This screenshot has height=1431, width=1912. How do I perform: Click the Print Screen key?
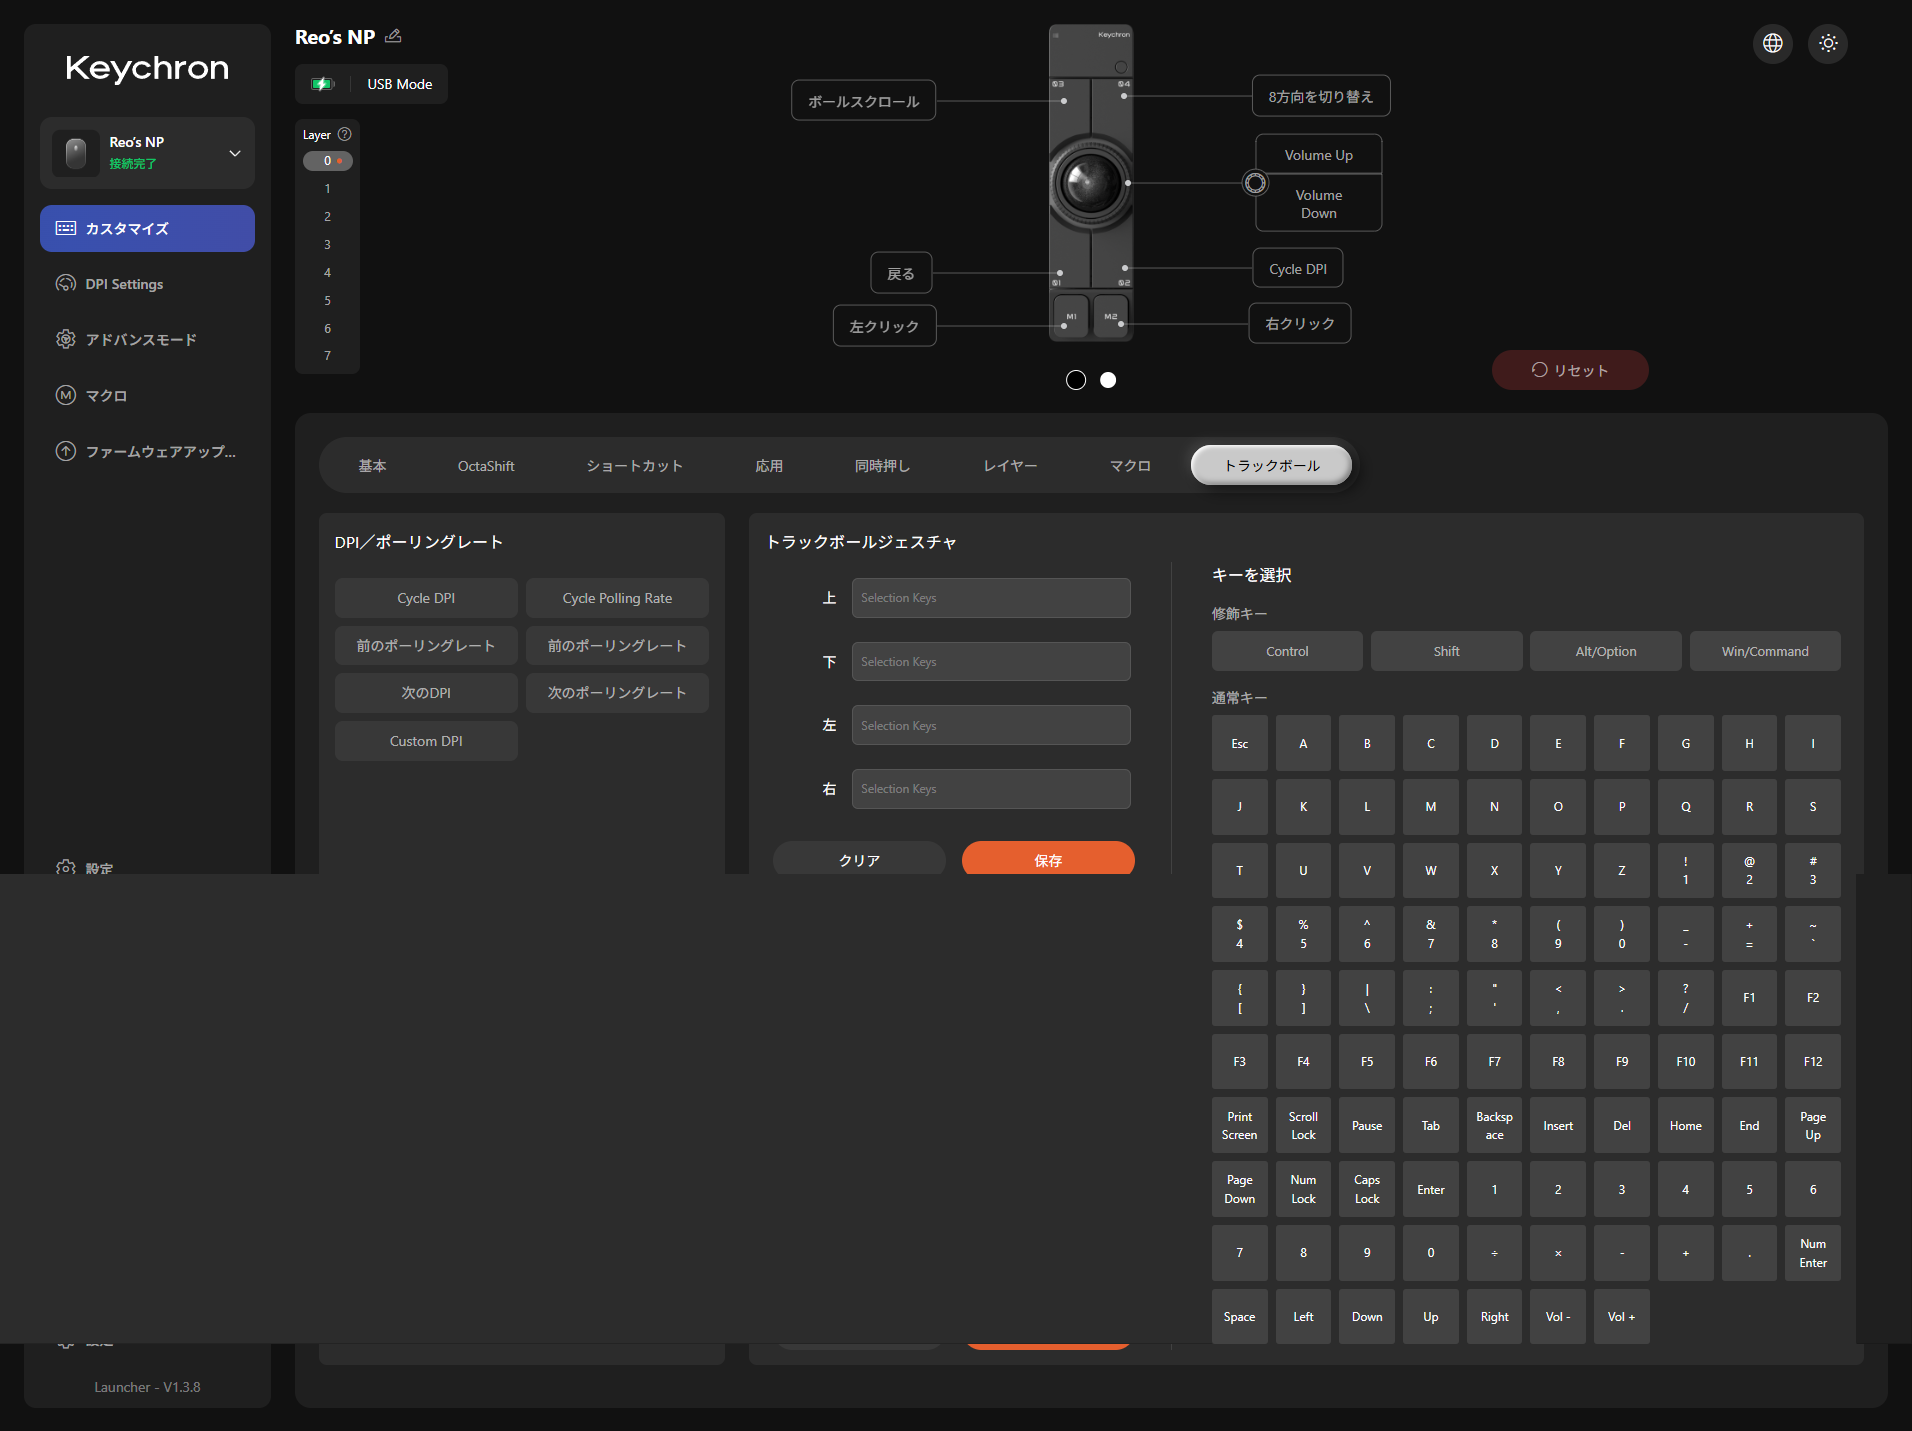click(1239, 1126)
